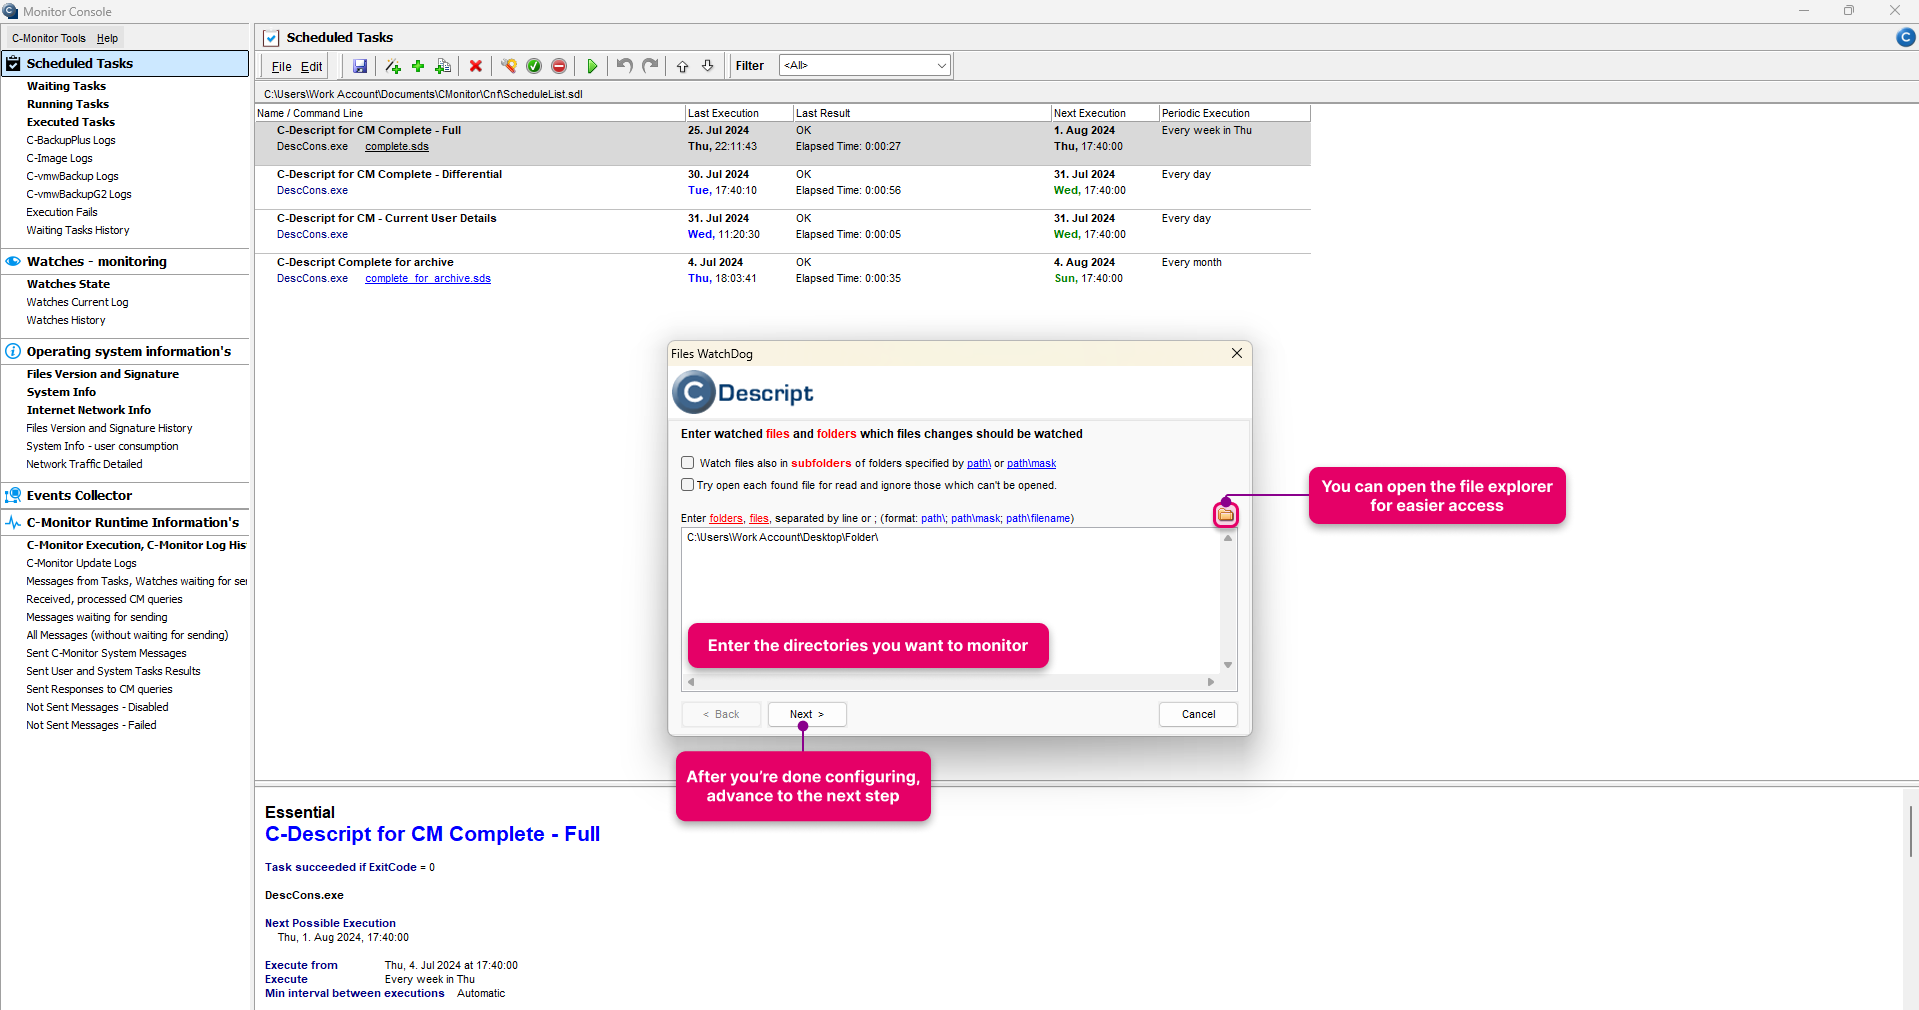
Task: Move the selected task up with the arrow
Action: (683, 66)
